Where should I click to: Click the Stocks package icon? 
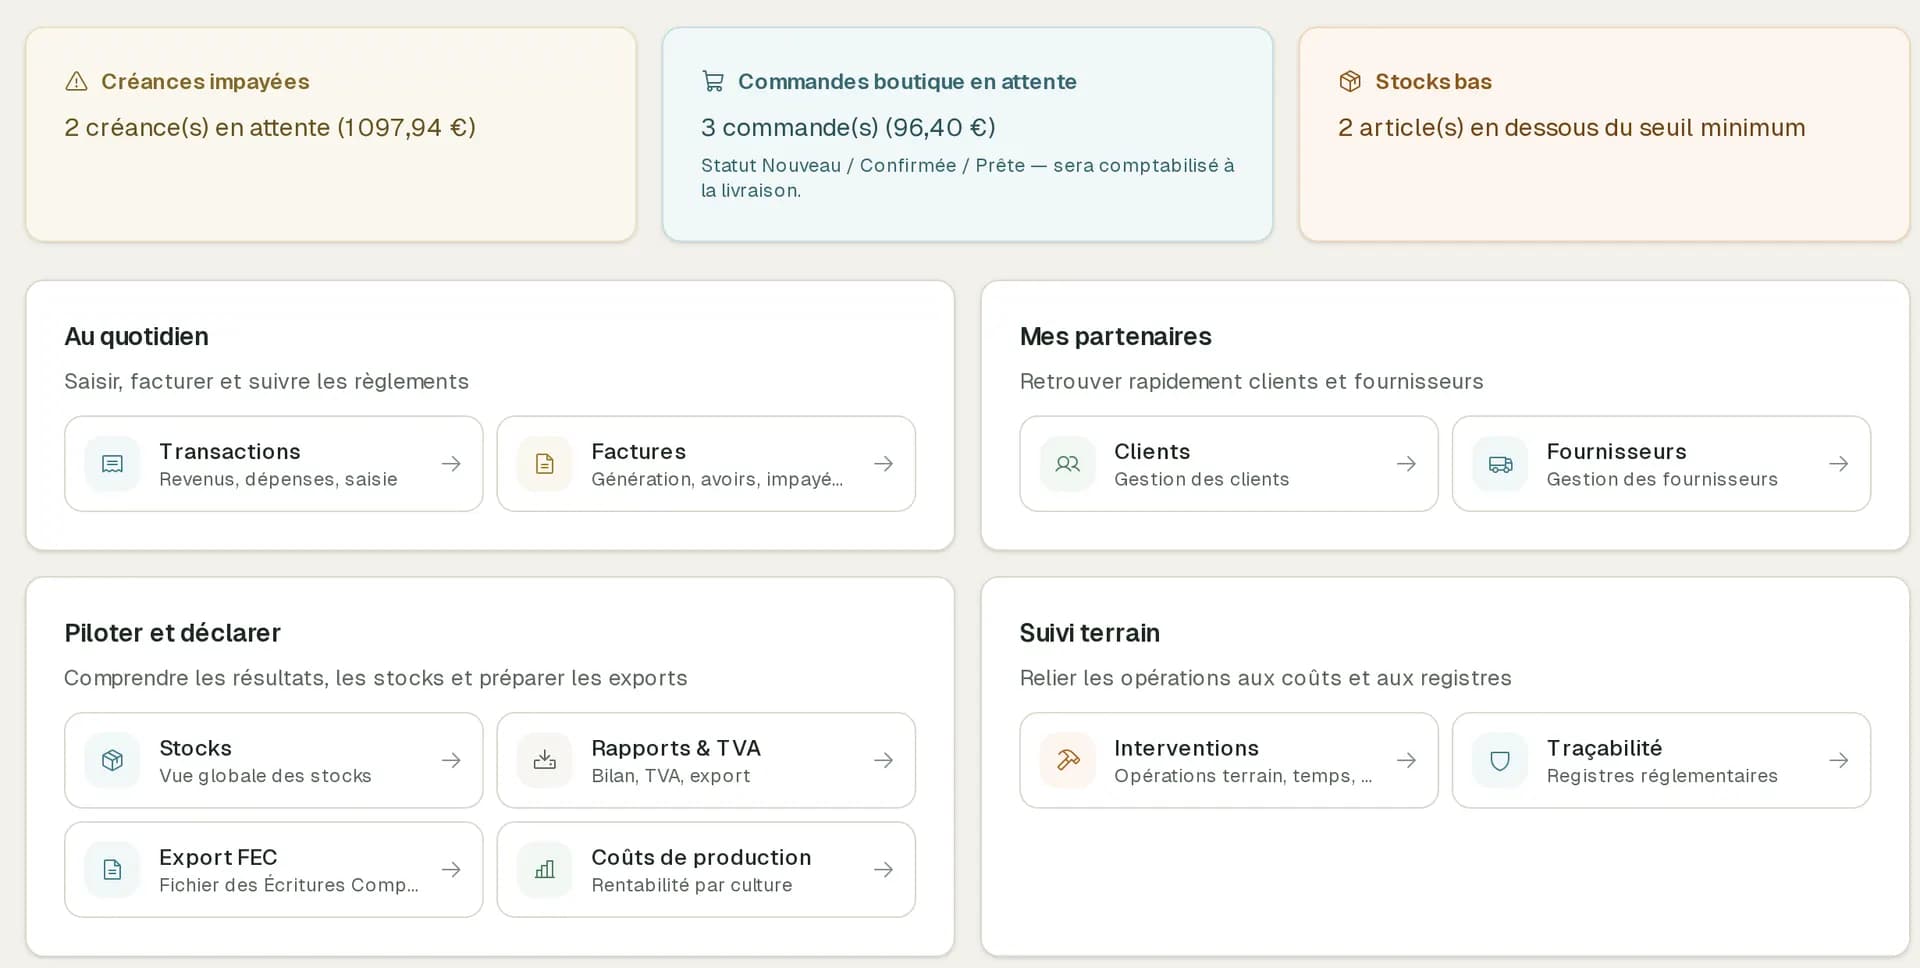(113, 761)
